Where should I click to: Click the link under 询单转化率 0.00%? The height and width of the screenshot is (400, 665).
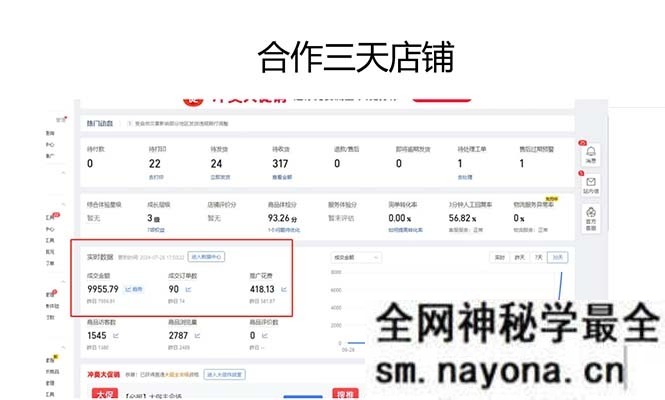(405, 230)
